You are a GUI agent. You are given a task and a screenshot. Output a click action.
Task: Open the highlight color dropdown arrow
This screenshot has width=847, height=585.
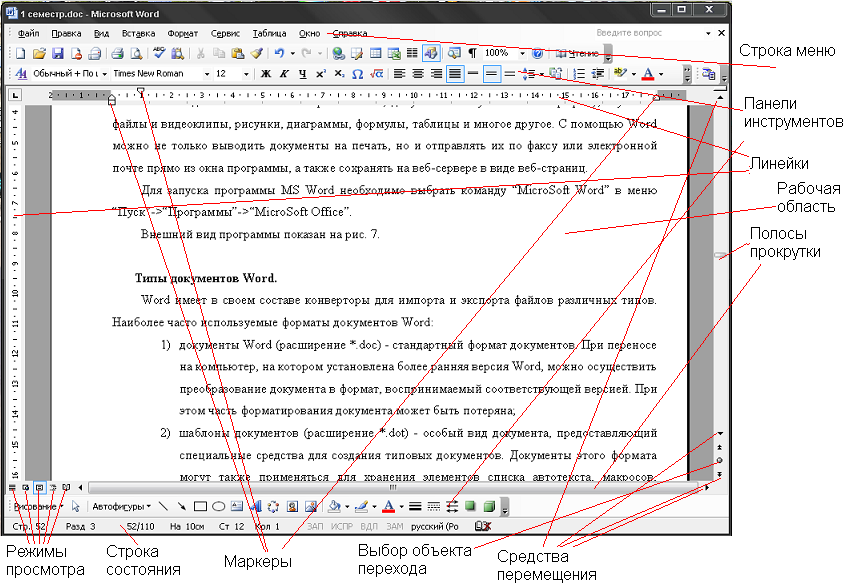point(634,74)
